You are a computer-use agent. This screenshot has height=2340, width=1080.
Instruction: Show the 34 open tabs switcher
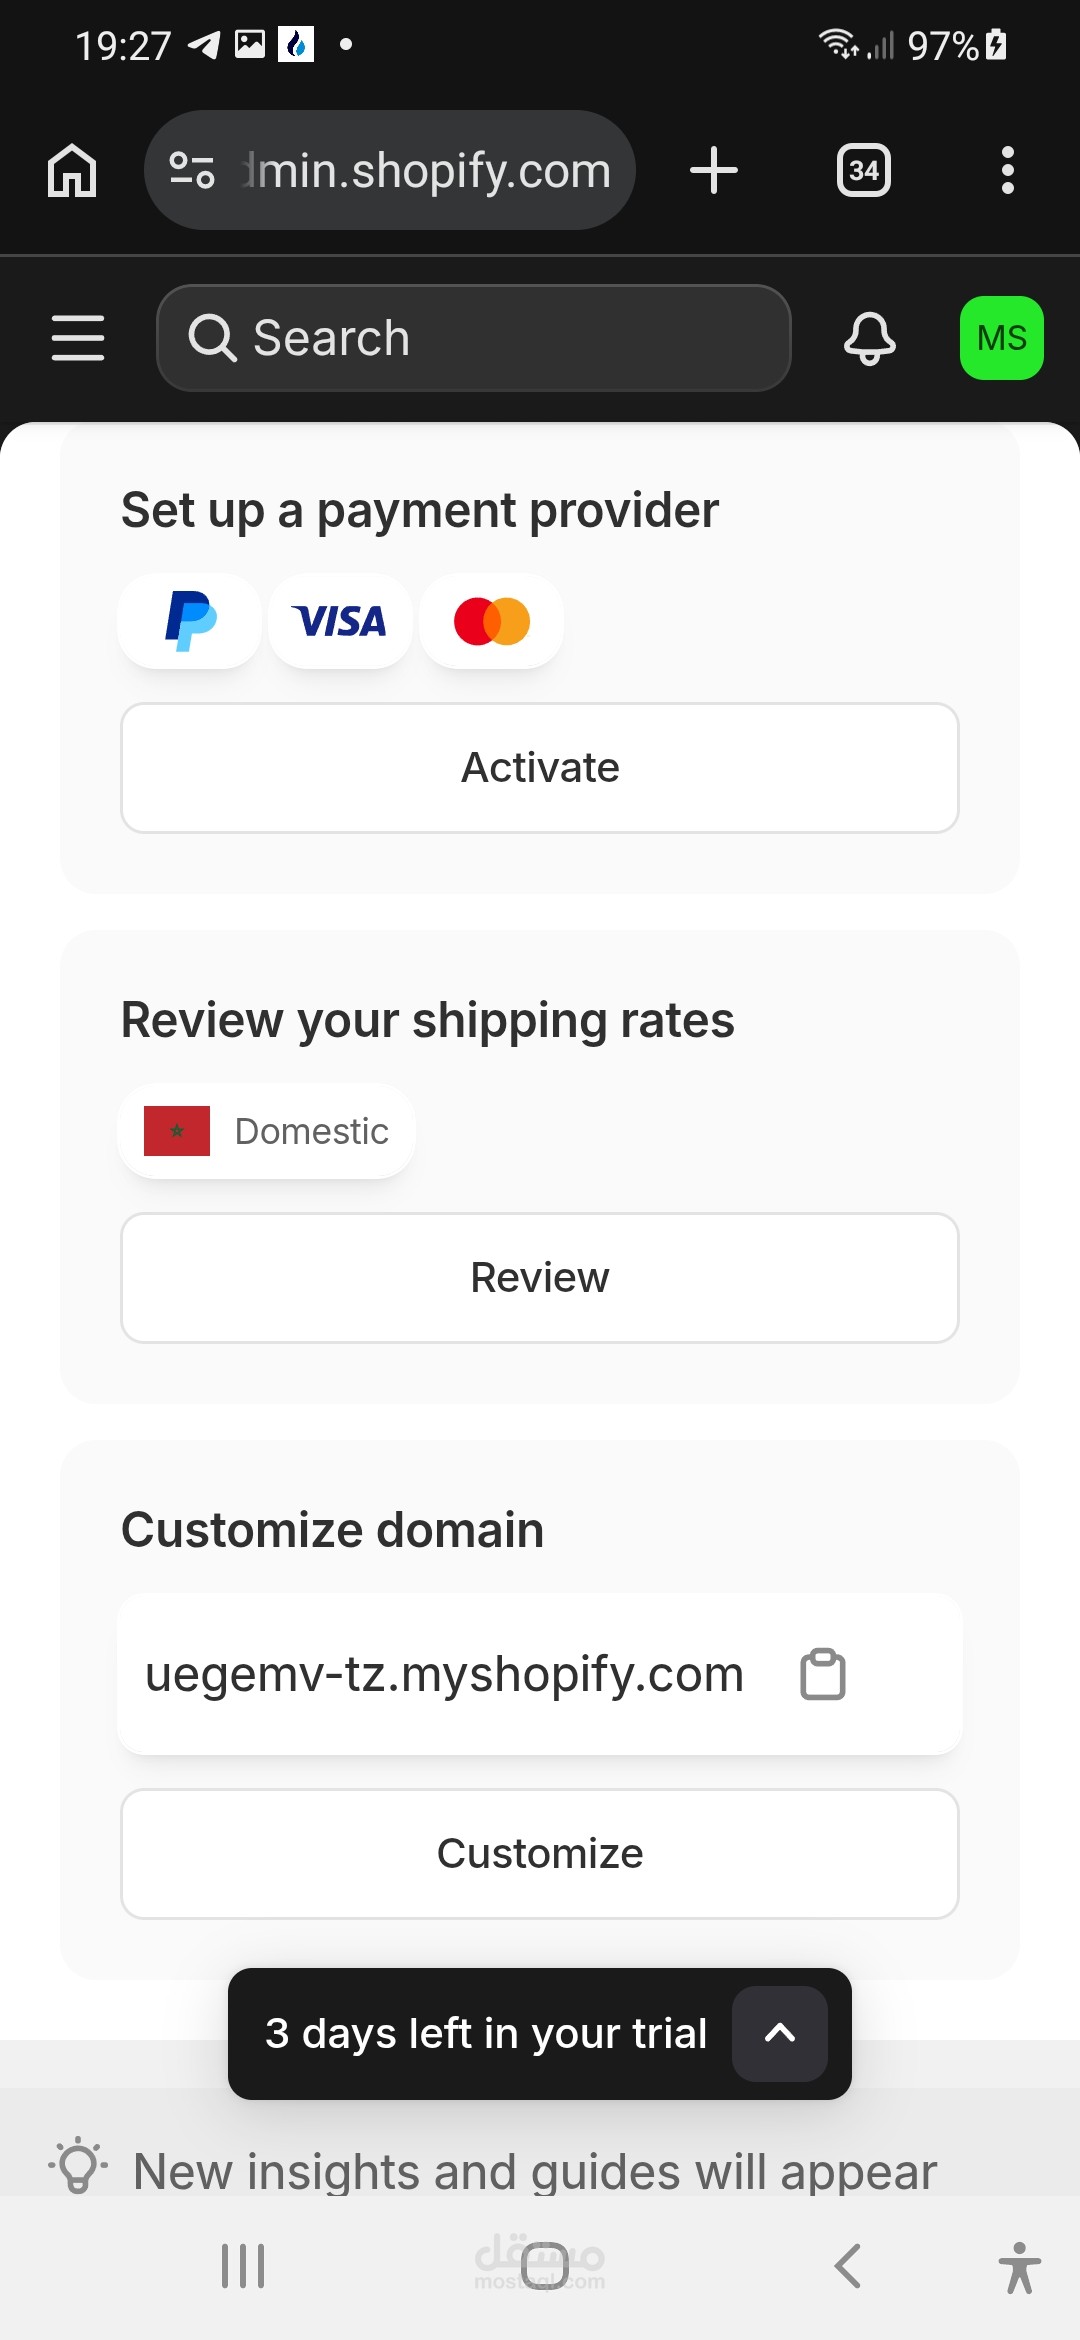pyautogui.click(x=863, y=170)
